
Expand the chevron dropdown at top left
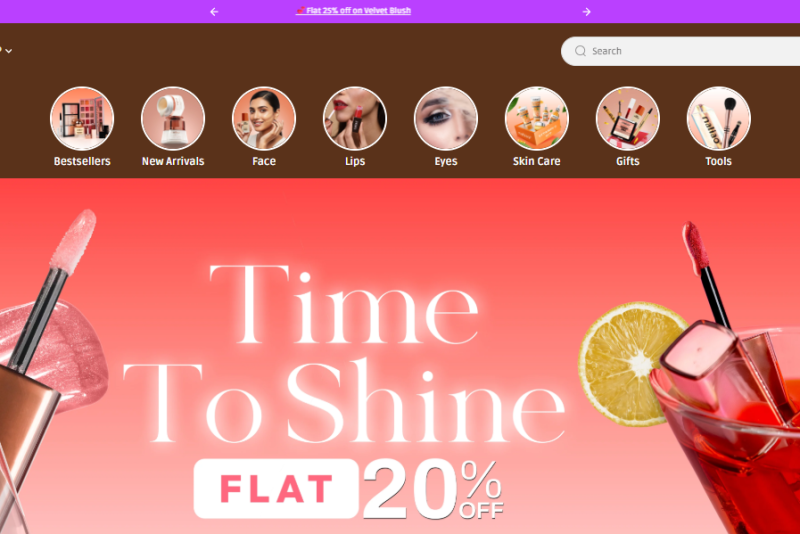(9, 51)
